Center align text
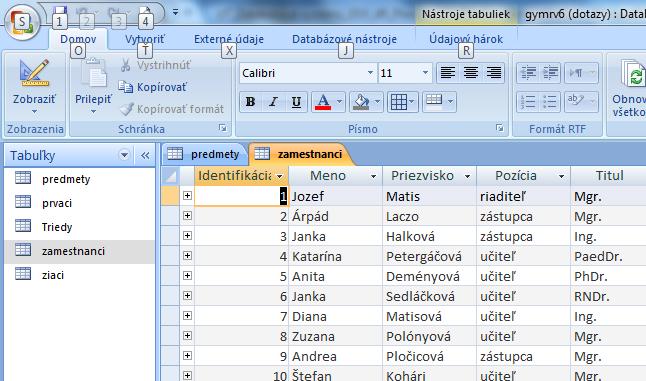 tap(470, 73)
